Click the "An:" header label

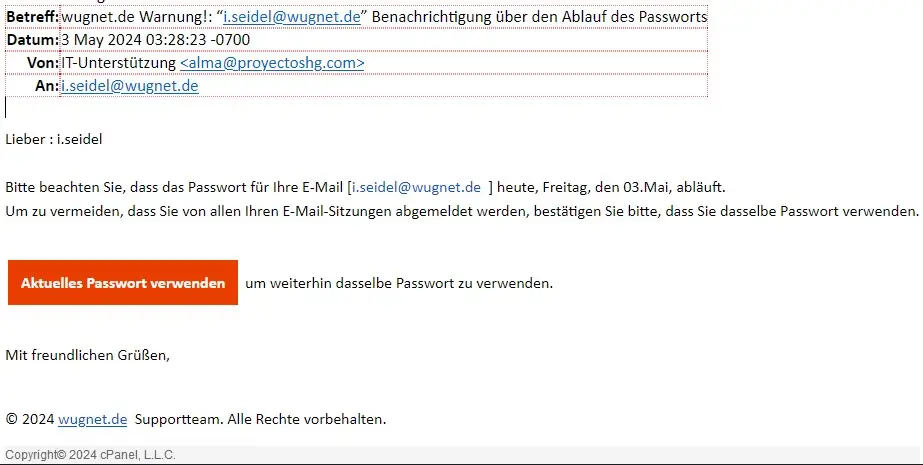pos(48,86)
